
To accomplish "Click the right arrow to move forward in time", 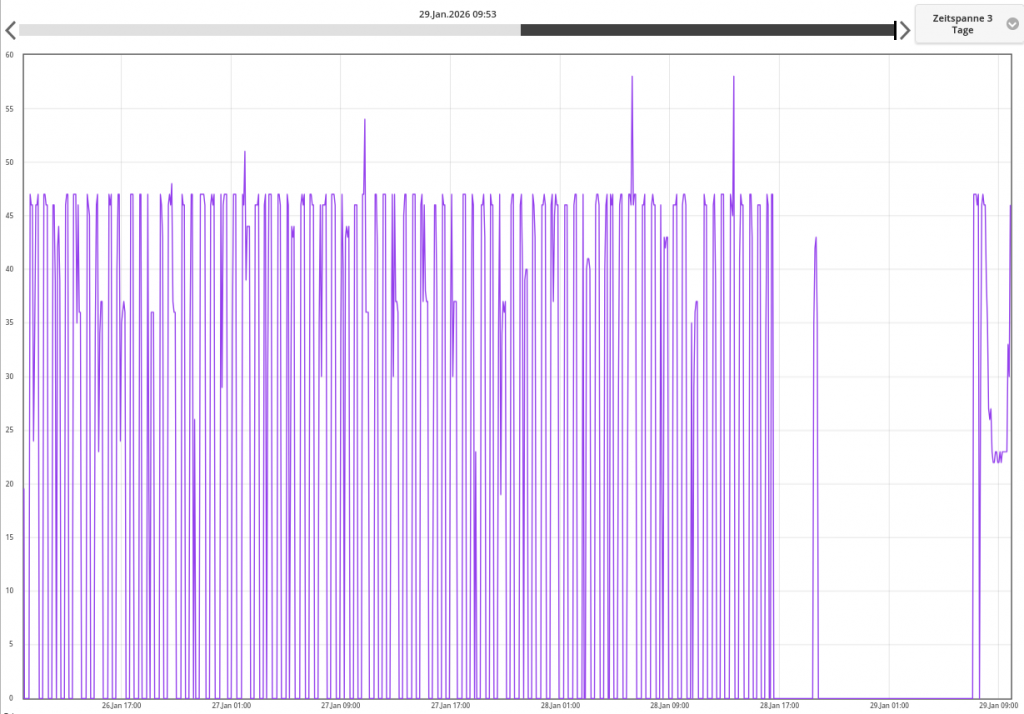I will [905, 30].
